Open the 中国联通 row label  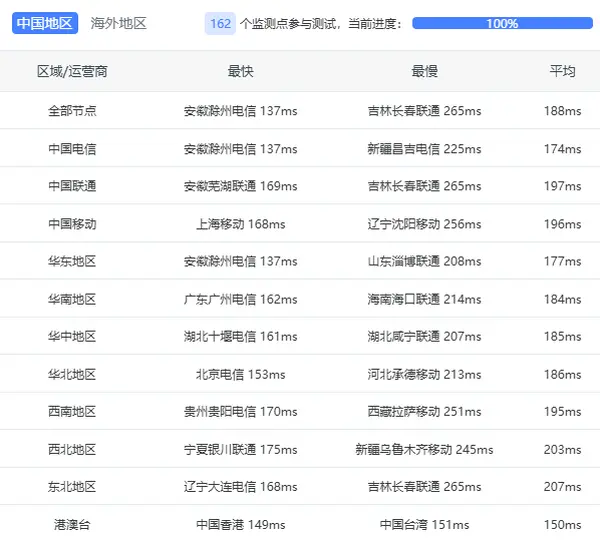tap(72, 186)
